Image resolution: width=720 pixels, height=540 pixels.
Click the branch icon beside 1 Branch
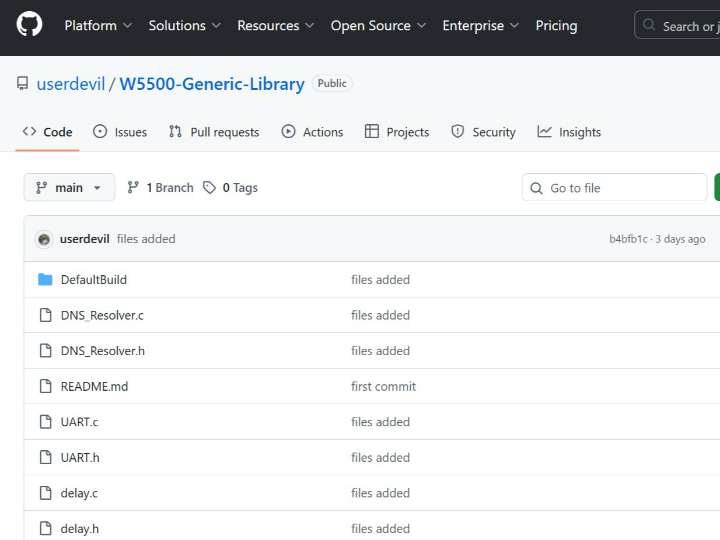coord(133,188)
